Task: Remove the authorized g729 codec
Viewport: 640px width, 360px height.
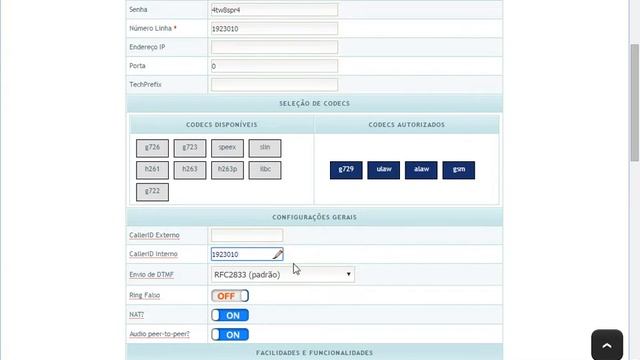Action: pyautogui.click(x=346, y=170)
